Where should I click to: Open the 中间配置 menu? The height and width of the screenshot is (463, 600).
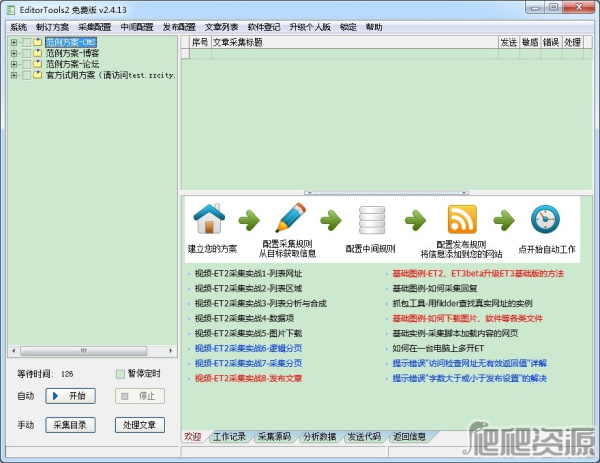click(x=137, y=27)
